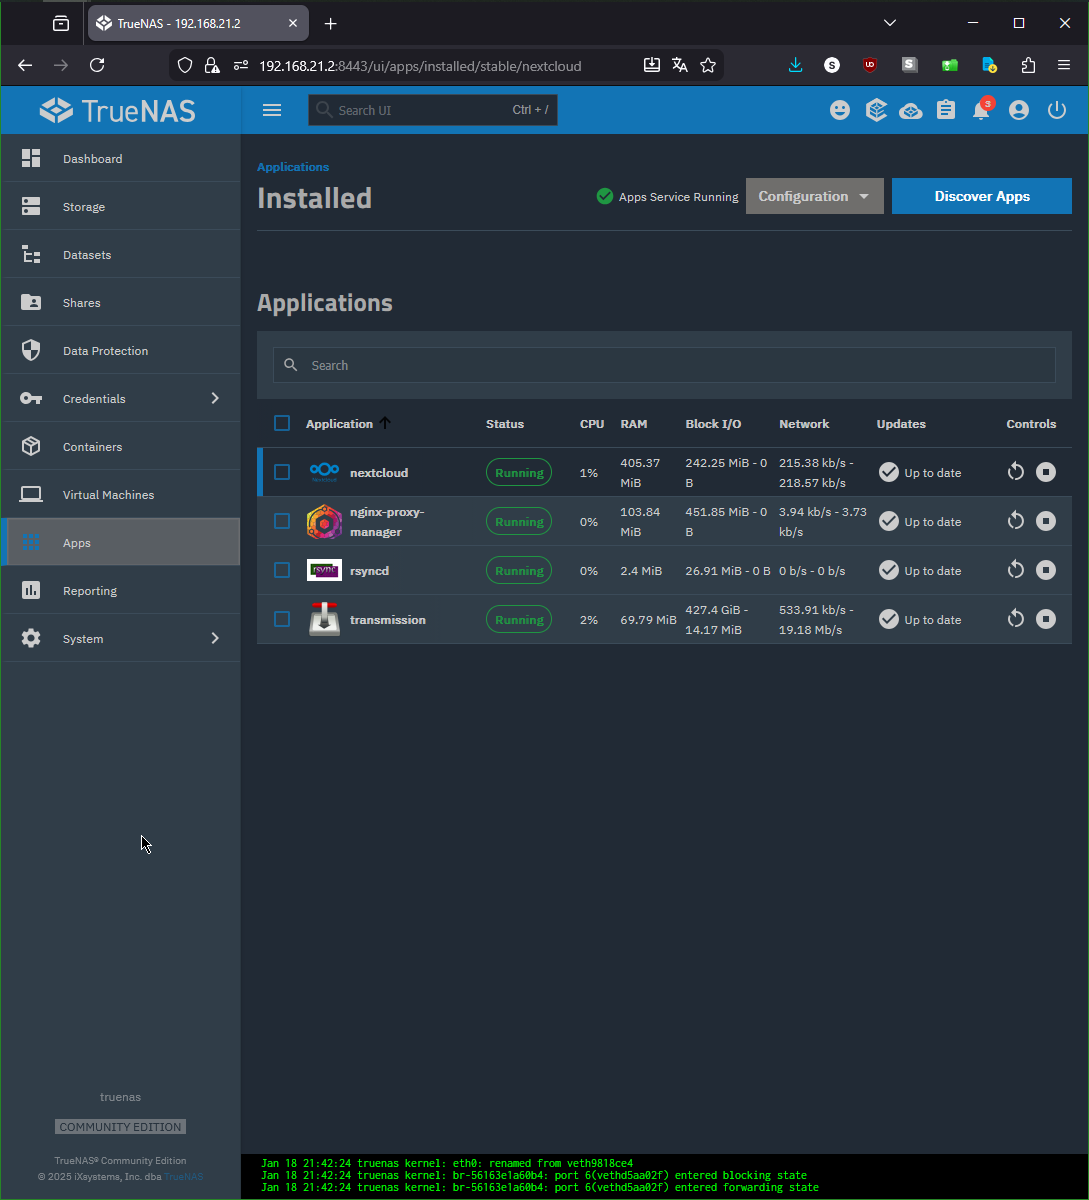Expand the Credentials submenu chevron
The height and width of the screenshot is (1200, 1089).
pyautogui.click(x=215, y=398)
